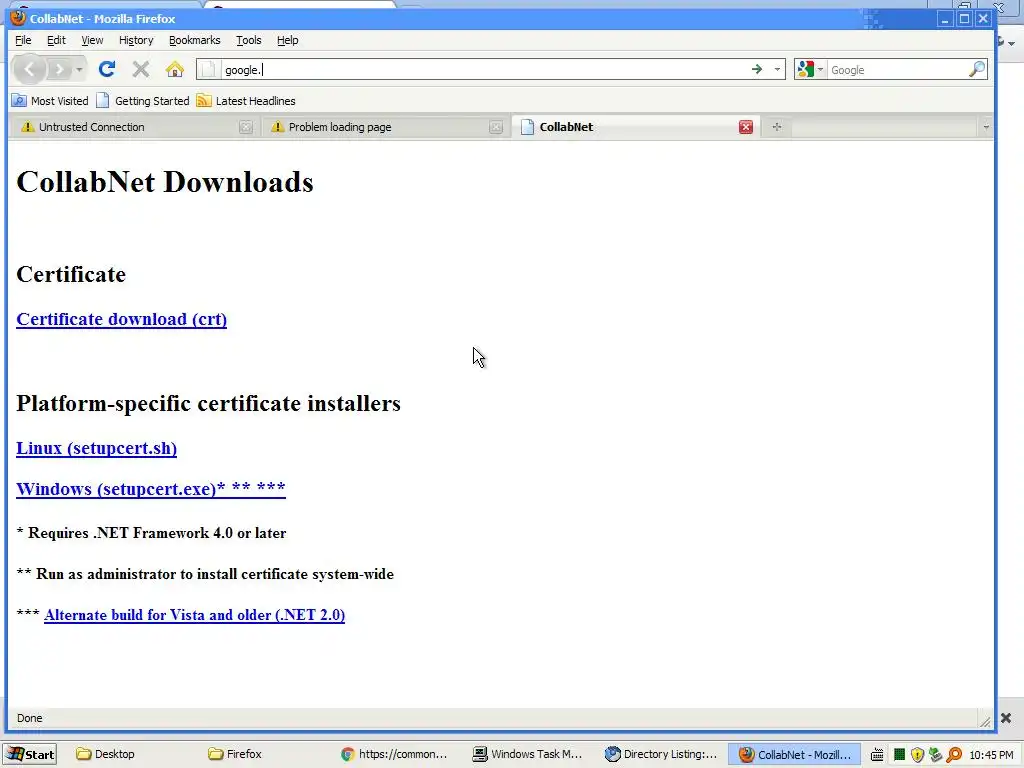Click the 'Done' status bar text
Viewport: 1024px width, 768px height.
(x=29, y=718)
